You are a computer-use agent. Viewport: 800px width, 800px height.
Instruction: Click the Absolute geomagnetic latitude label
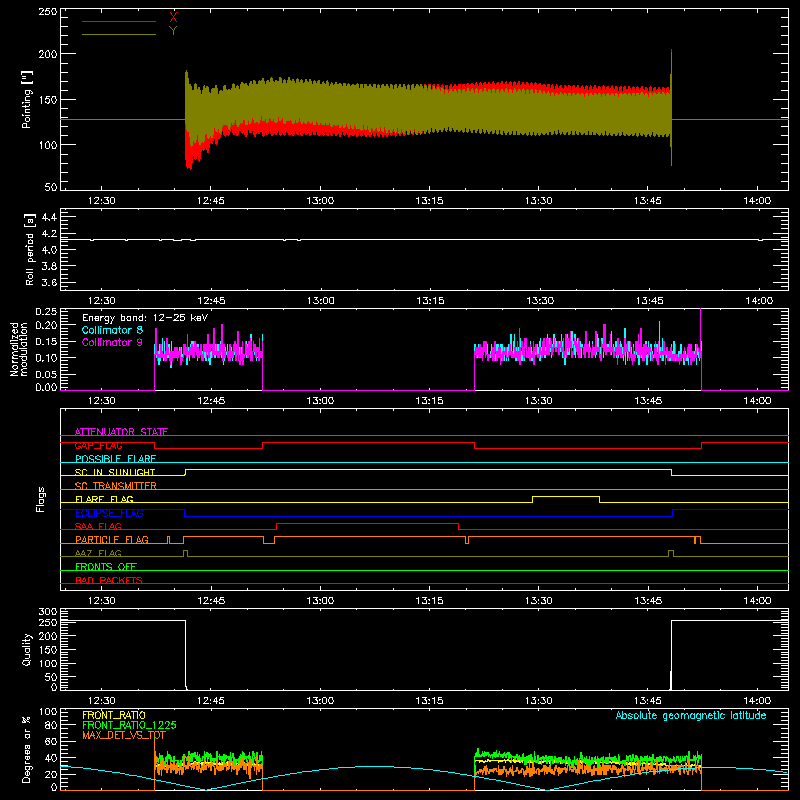click(x=691, y=716)
